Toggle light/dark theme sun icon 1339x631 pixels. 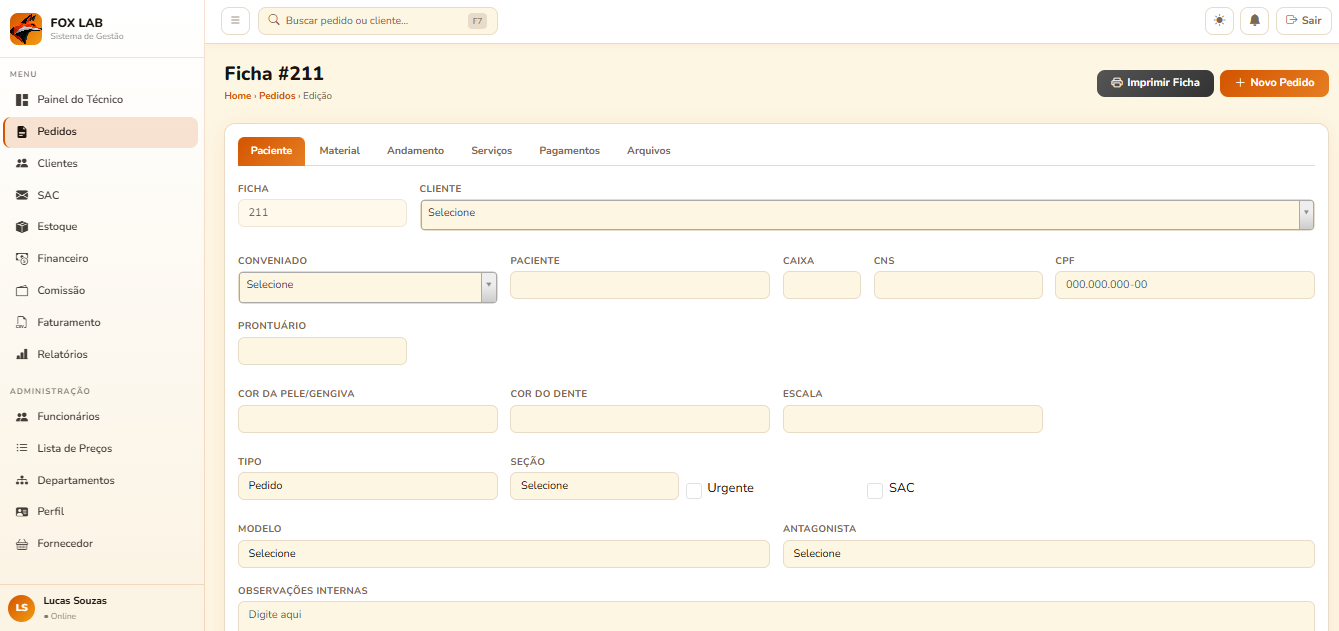pyautogui.click(x=1219, y=21)
